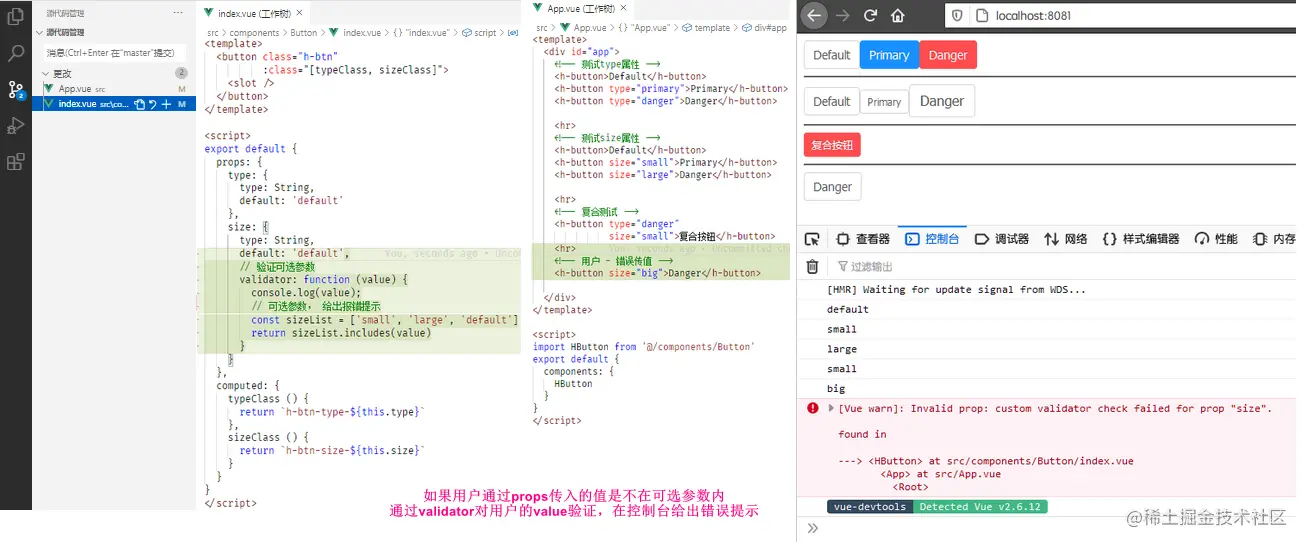Click the second-row Default size button
This screenshot has width=1304, height=545.
831,101
